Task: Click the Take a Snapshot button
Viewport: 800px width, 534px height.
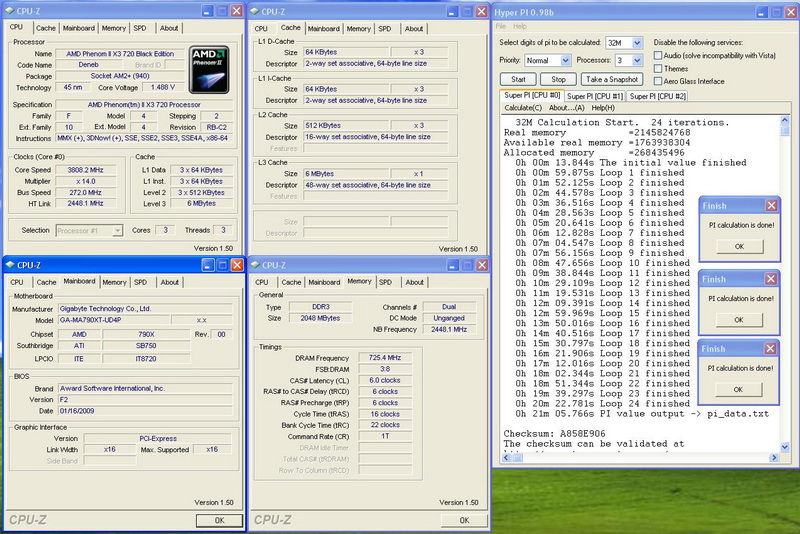Action: pyautogui.click(x=612, y=79)
